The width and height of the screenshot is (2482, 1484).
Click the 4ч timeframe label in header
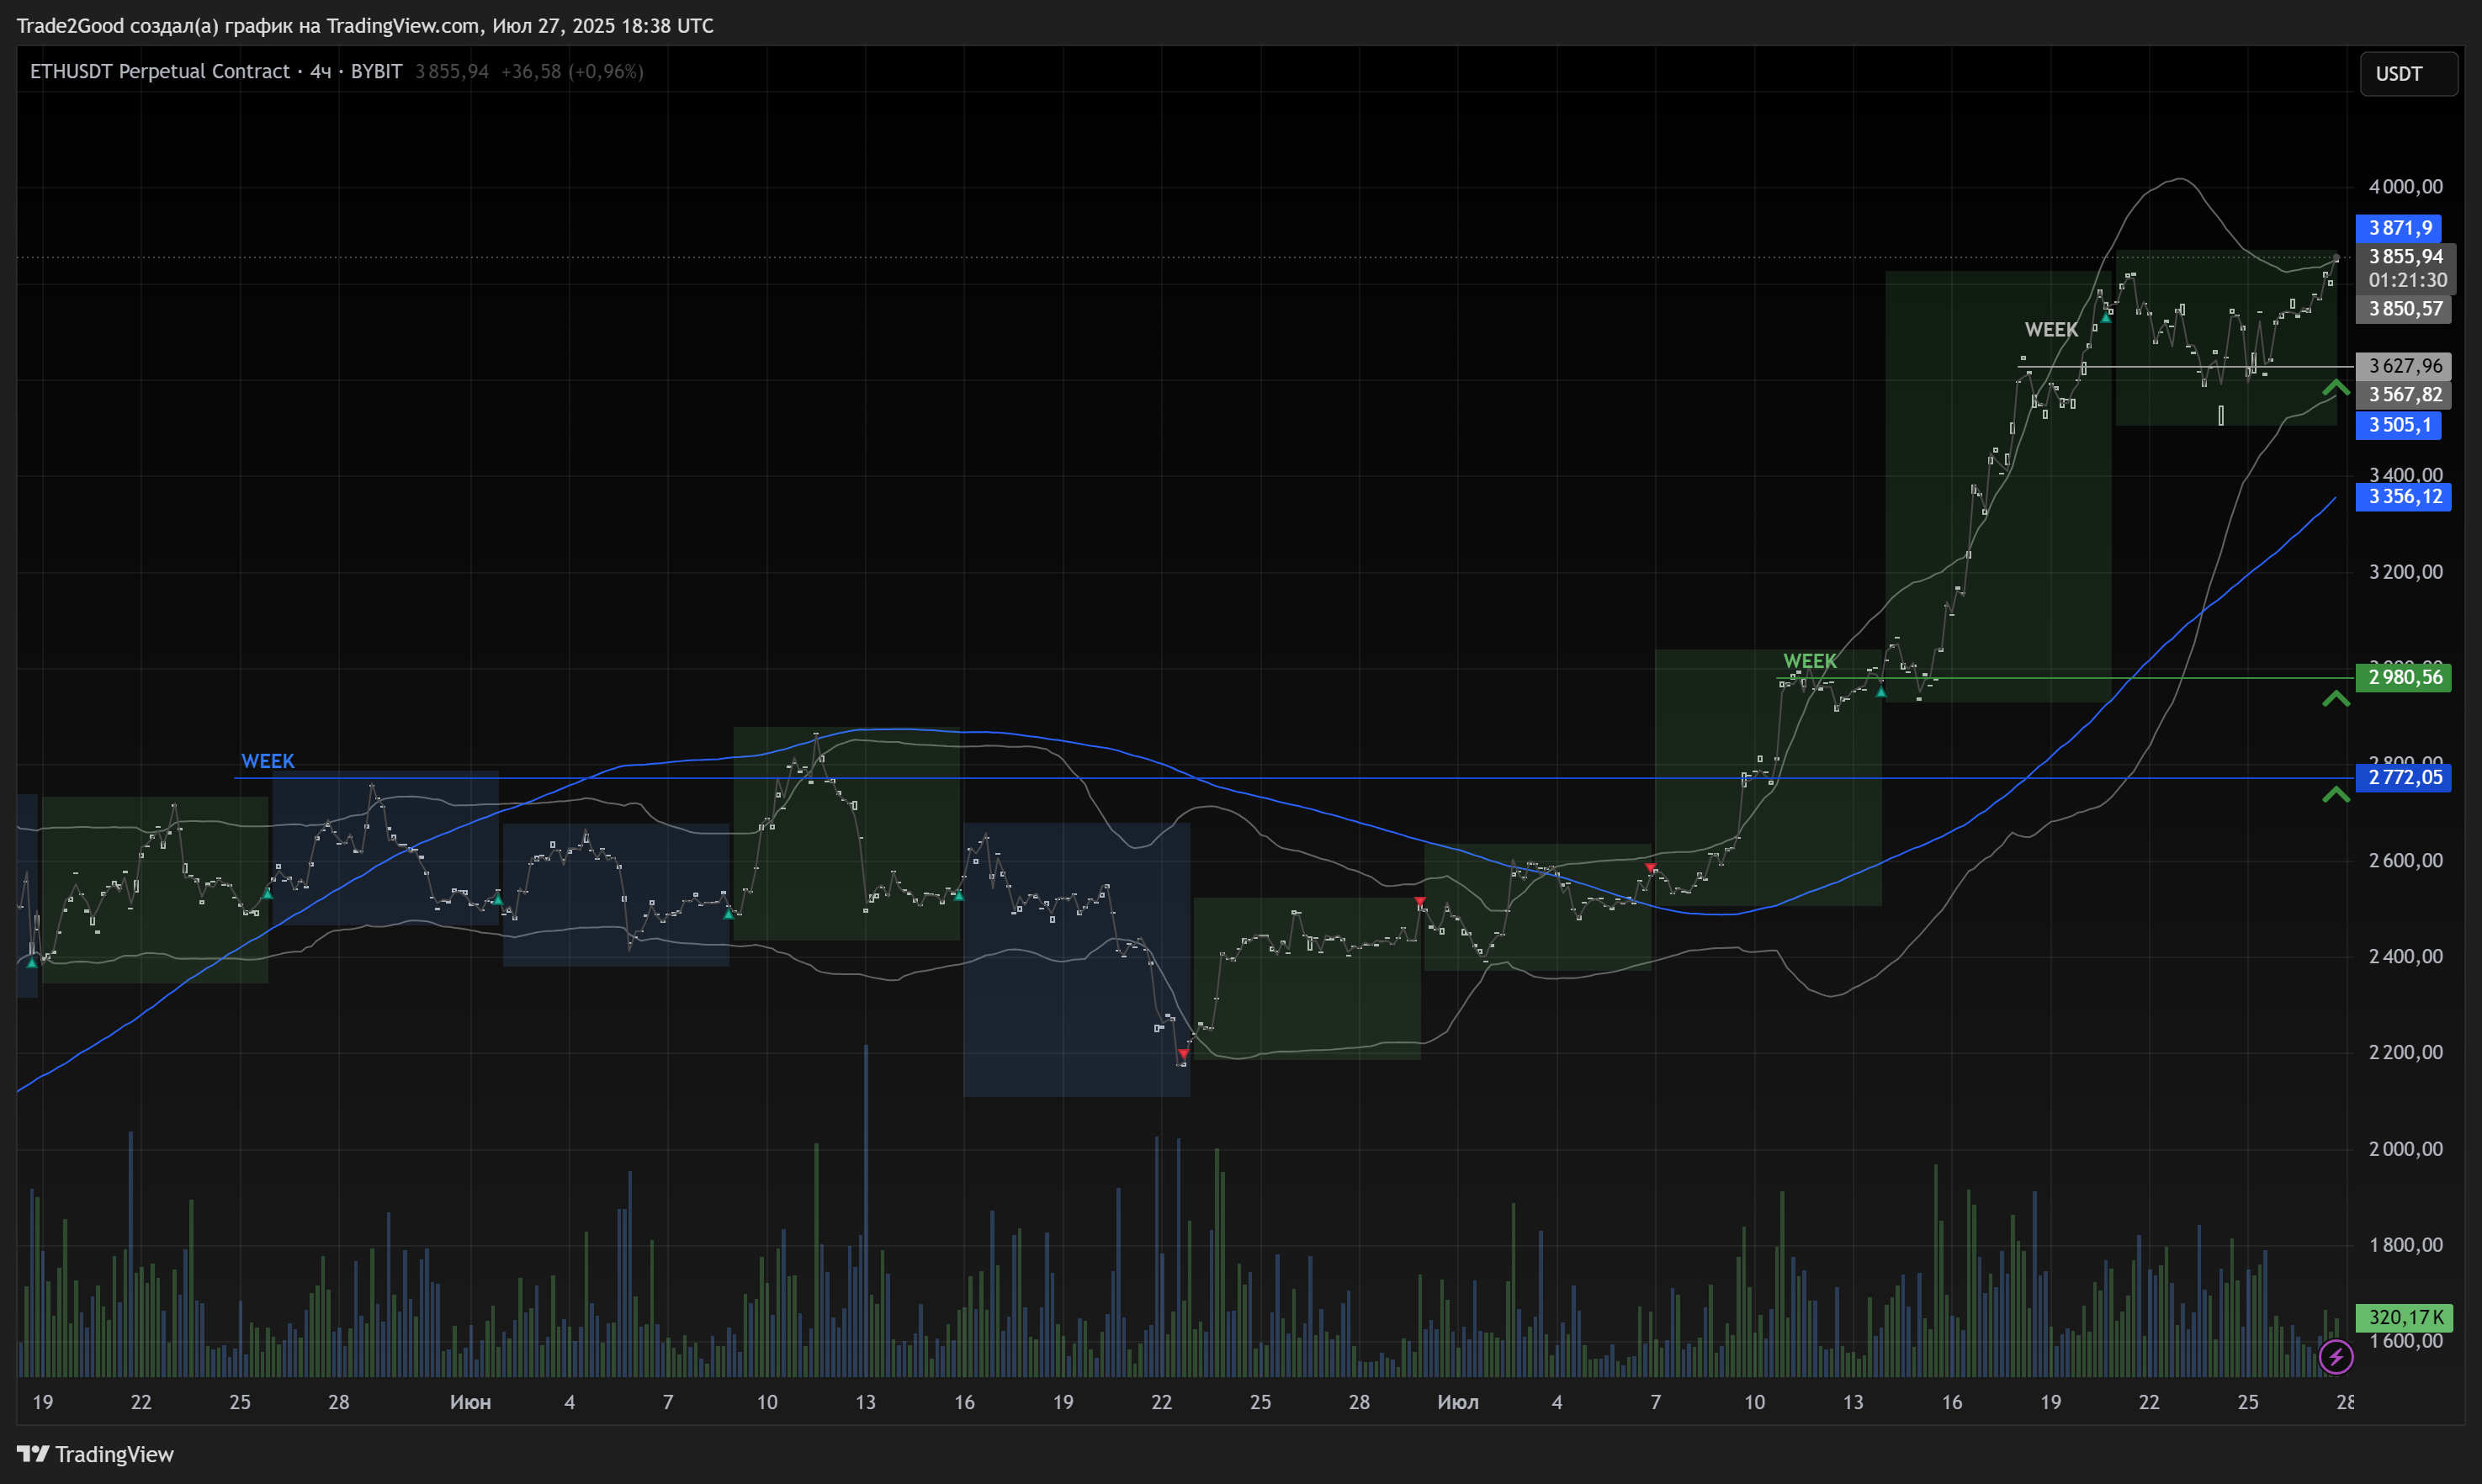pyautogui.click(x=320, y=71)
